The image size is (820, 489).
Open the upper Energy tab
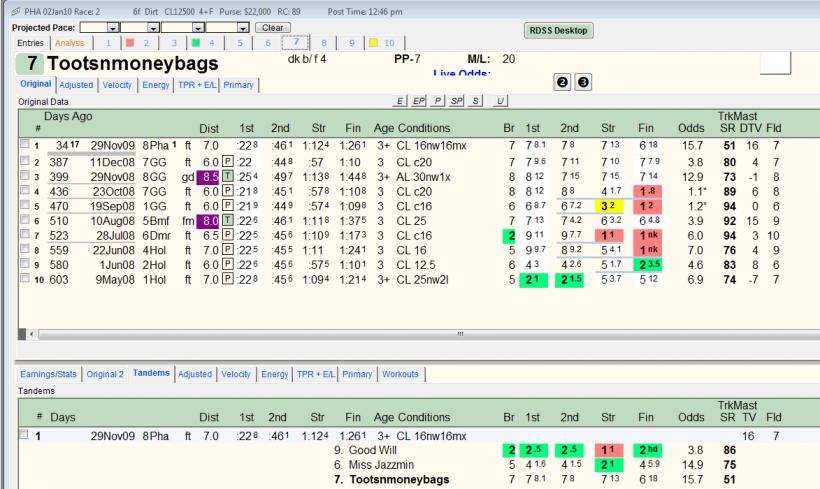click(x=156, y=85)
